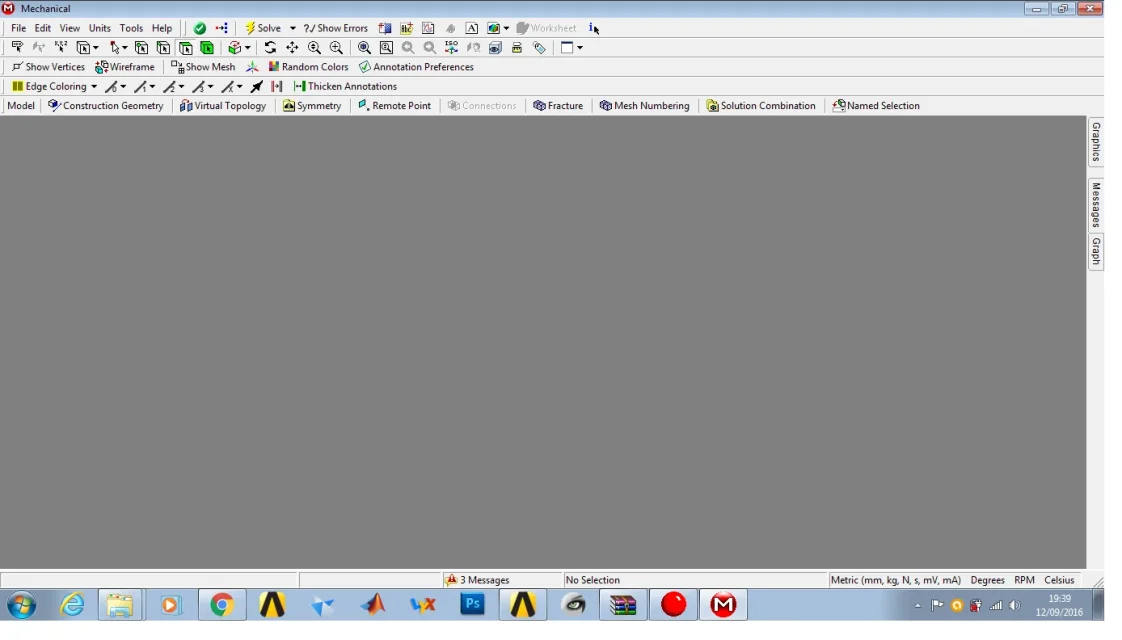This screenshot has height=640, width=1122.
Task: Open the Viewports layout dropdown
Action: (x=580, y=48)
